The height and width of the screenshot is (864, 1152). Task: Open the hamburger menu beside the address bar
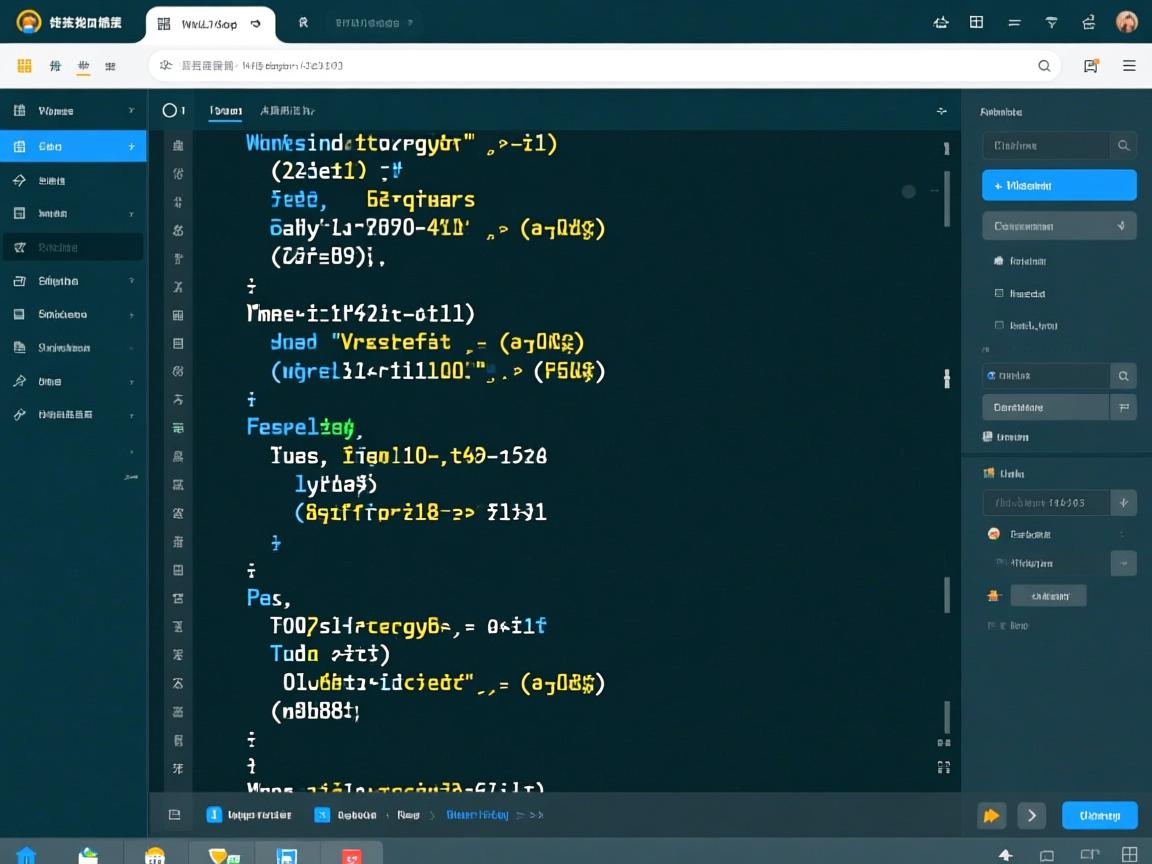1129,66
